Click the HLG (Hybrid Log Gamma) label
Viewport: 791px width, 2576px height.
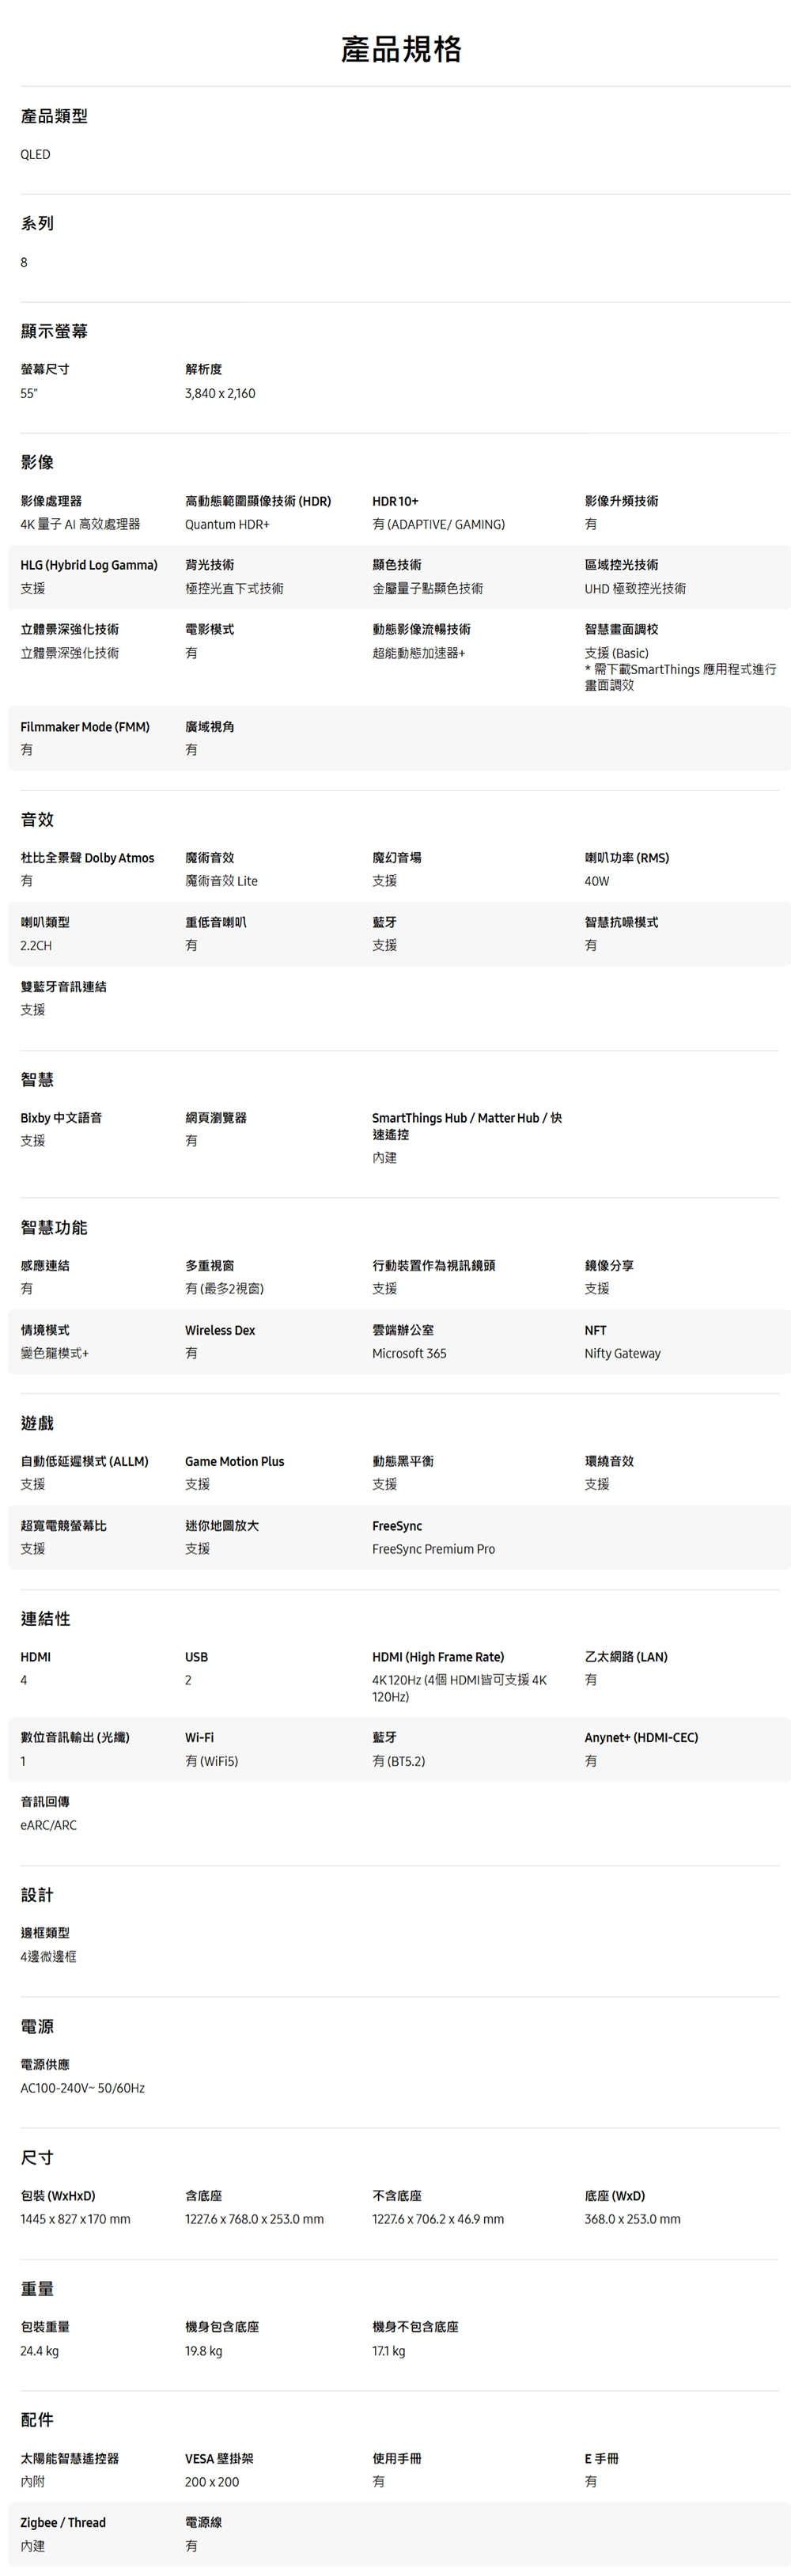pyautogui.click(x=89, y=565)
